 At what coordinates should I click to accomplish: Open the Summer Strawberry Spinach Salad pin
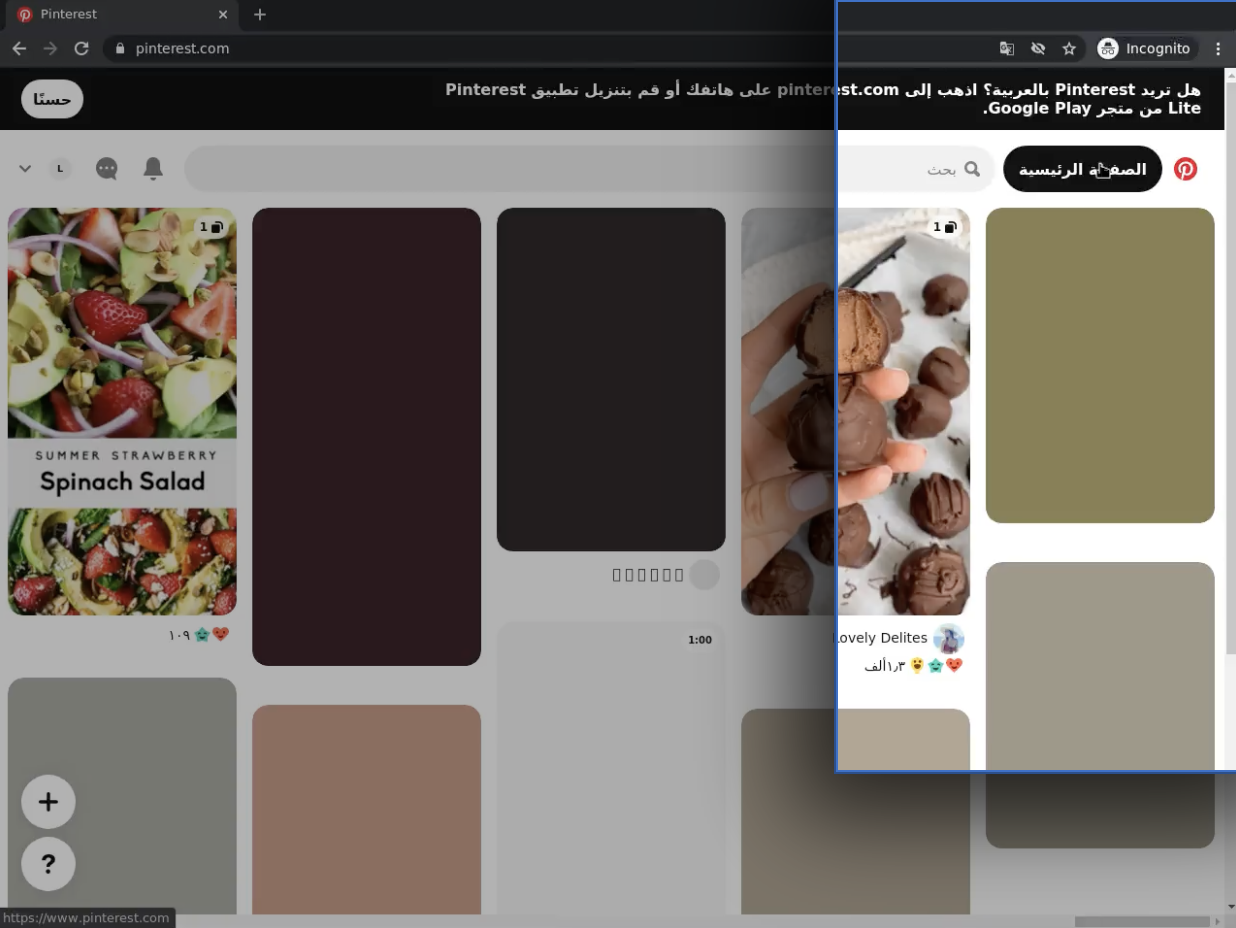point(122,411)
